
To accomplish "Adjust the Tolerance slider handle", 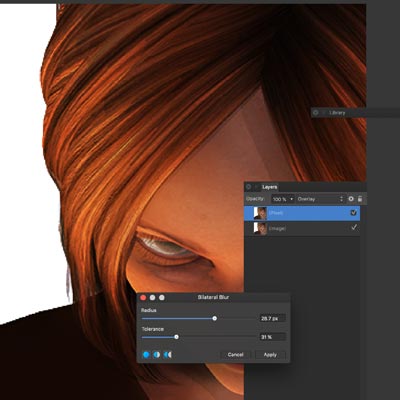I will tap(176, 337).
